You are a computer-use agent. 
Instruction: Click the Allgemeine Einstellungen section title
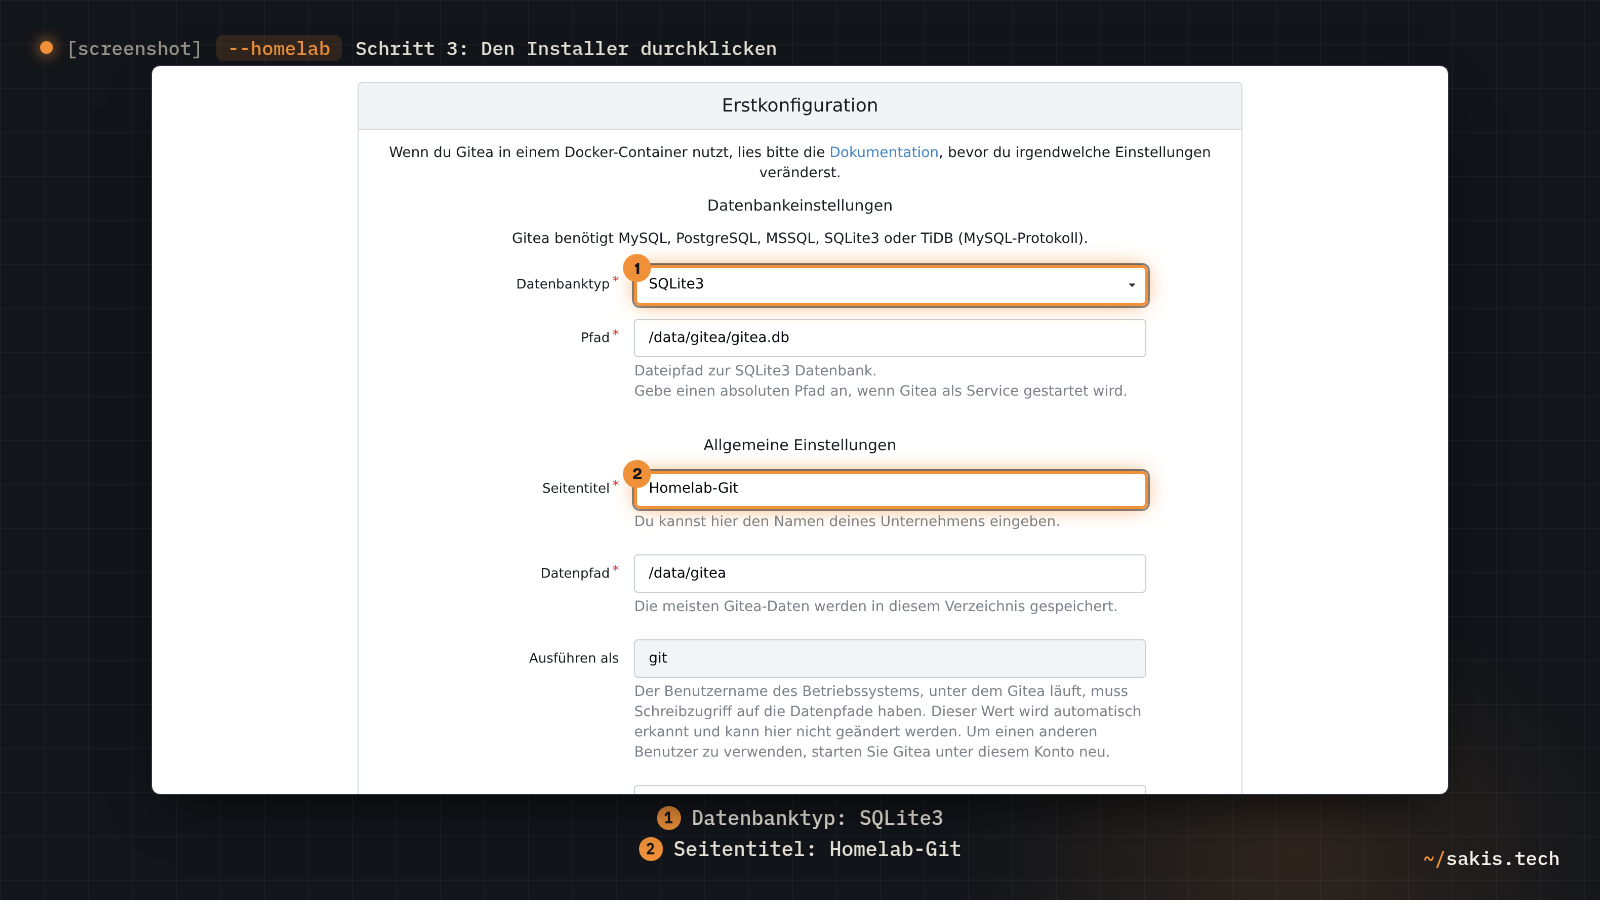800,445
